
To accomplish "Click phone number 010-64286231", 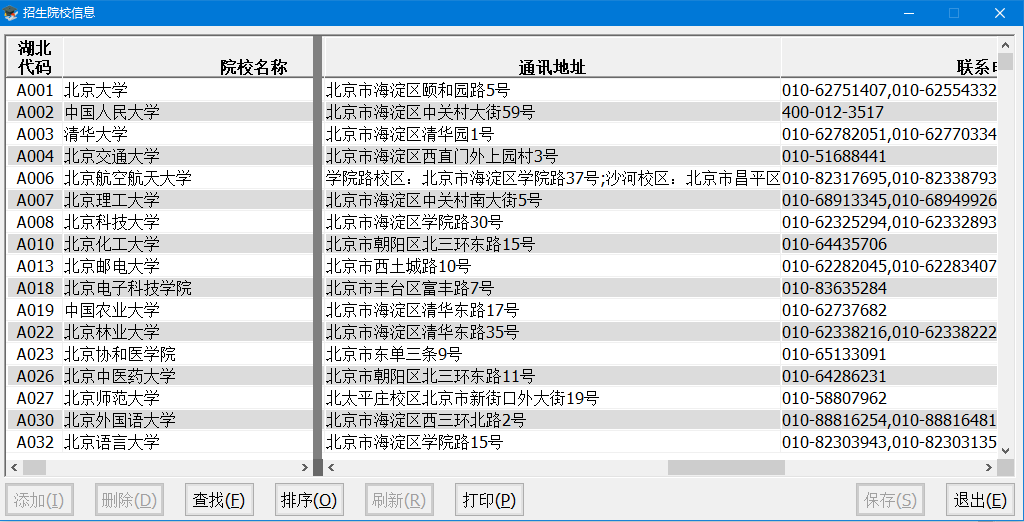I will click(889, 376).
